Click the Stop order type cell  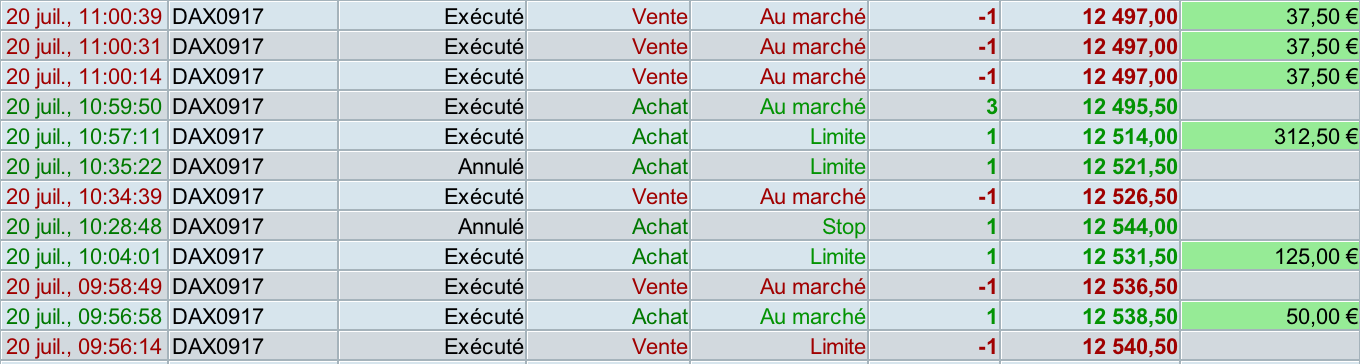click(780, 226)
